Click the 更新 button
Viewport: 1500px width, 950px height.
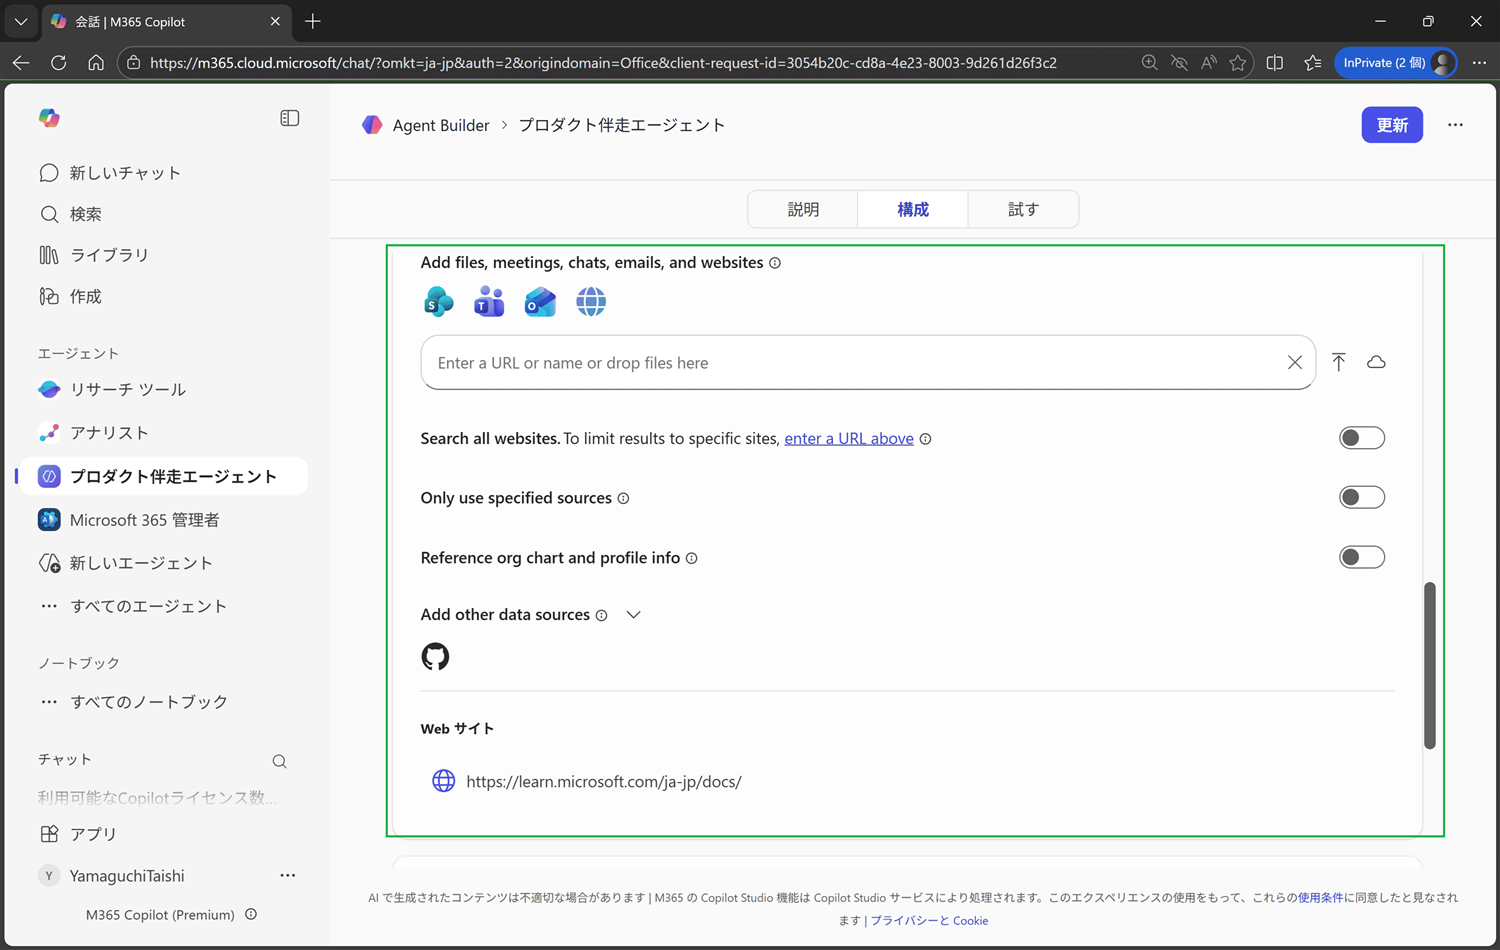pyautogui.click(x=1392, y=125)
